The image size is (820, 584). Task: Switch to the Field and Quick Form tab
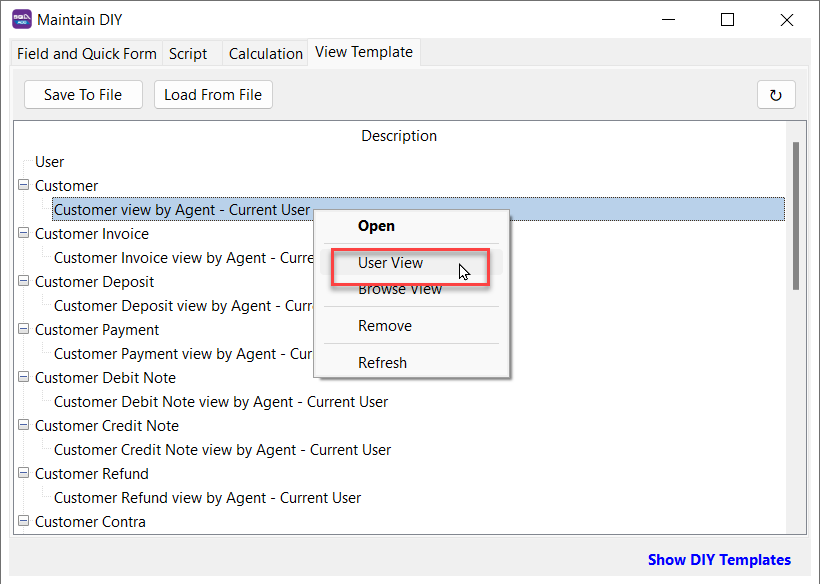[87, 54]
